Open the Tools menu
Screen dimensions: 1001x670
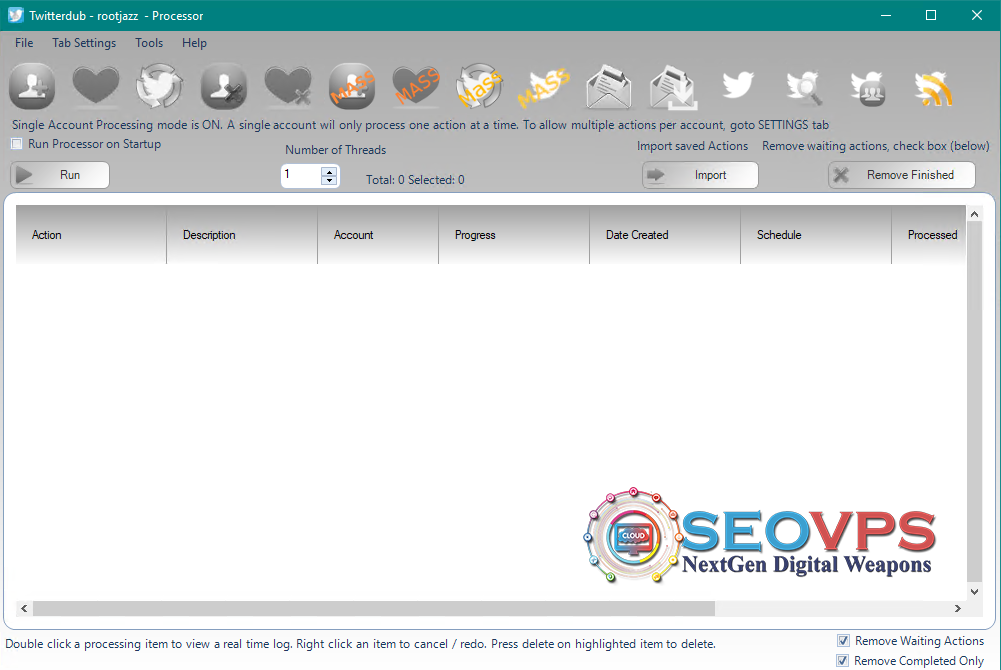click(x=149, y=43)
